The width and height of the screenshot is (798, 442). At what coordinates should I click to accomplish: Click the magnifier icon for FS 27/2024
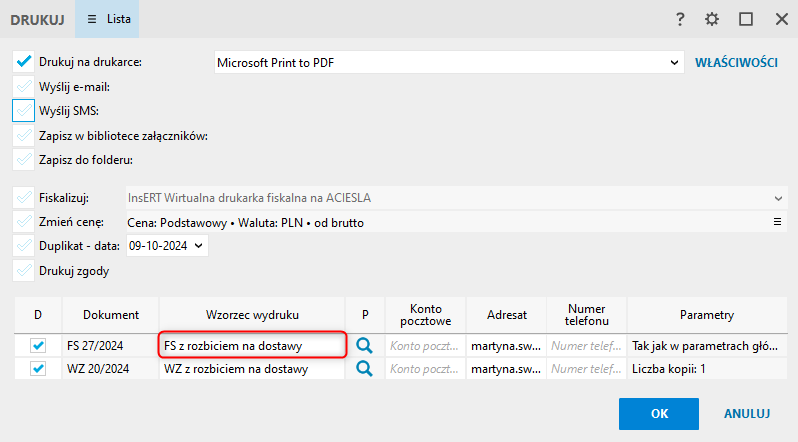[365, 345]
